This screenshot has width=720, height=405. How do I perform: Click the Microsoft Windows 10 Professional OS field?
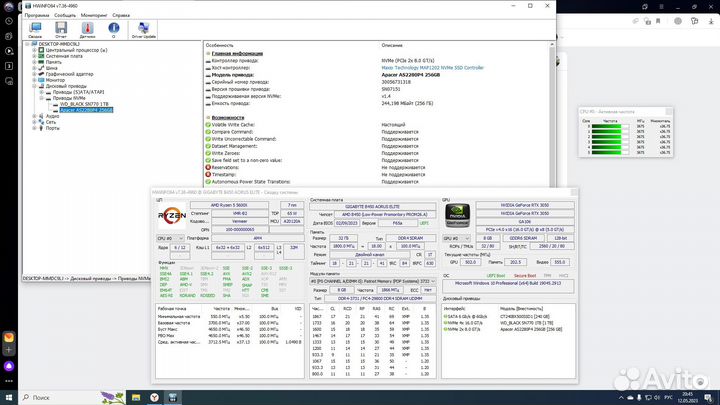click(x=508, y=286)
